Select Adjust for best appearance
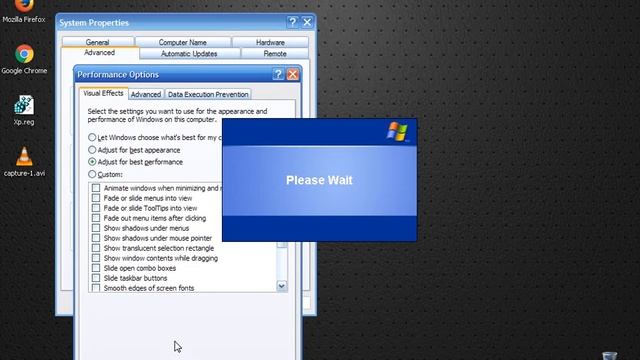Image resolution: width=640 pixels, height=360 pixels. [92, 150]
